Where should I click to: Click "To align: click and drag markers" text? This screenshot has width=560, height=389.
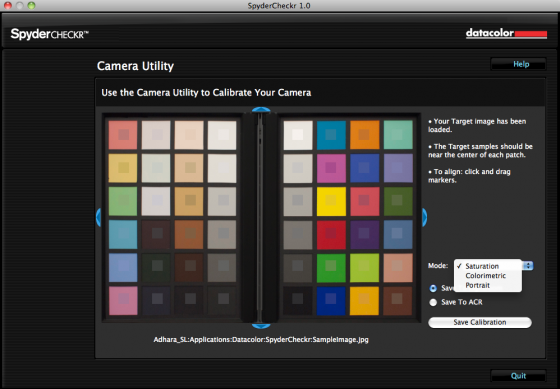click(470, 176)
